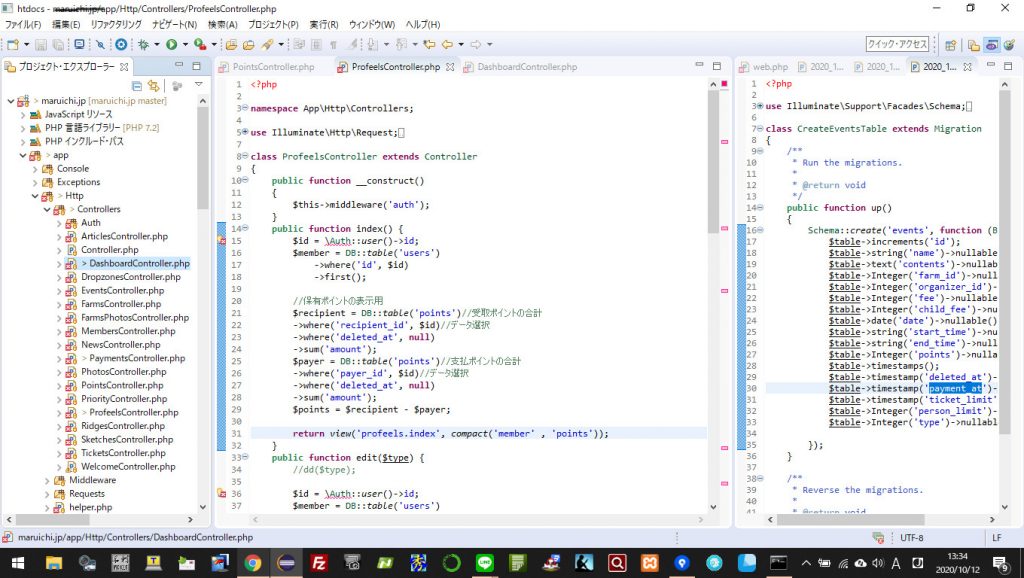Switch to the PointsController.php tab

tap(273, 67)
